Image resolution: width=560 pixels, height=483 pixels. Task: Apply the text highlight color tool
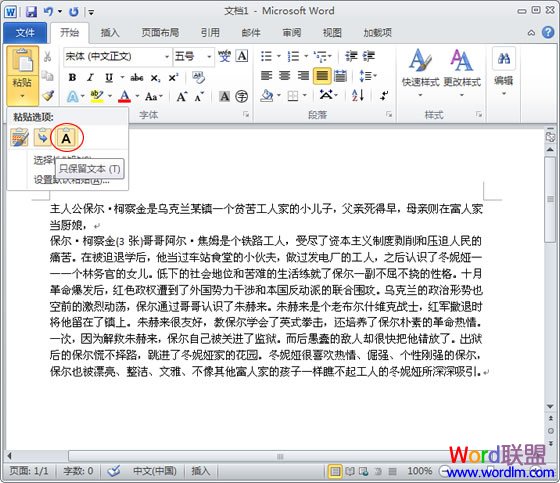click(97, 96)
